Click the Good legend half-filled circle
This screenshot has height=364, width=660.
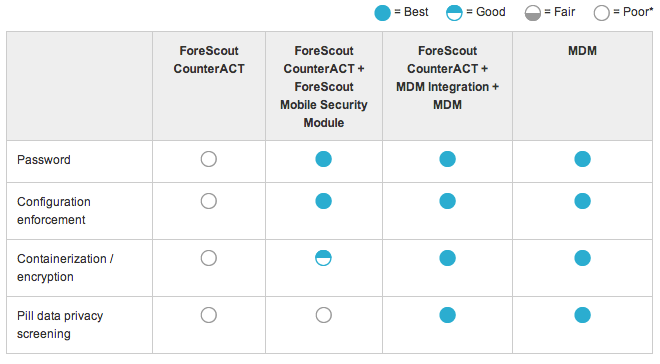(x=454, y=13)
